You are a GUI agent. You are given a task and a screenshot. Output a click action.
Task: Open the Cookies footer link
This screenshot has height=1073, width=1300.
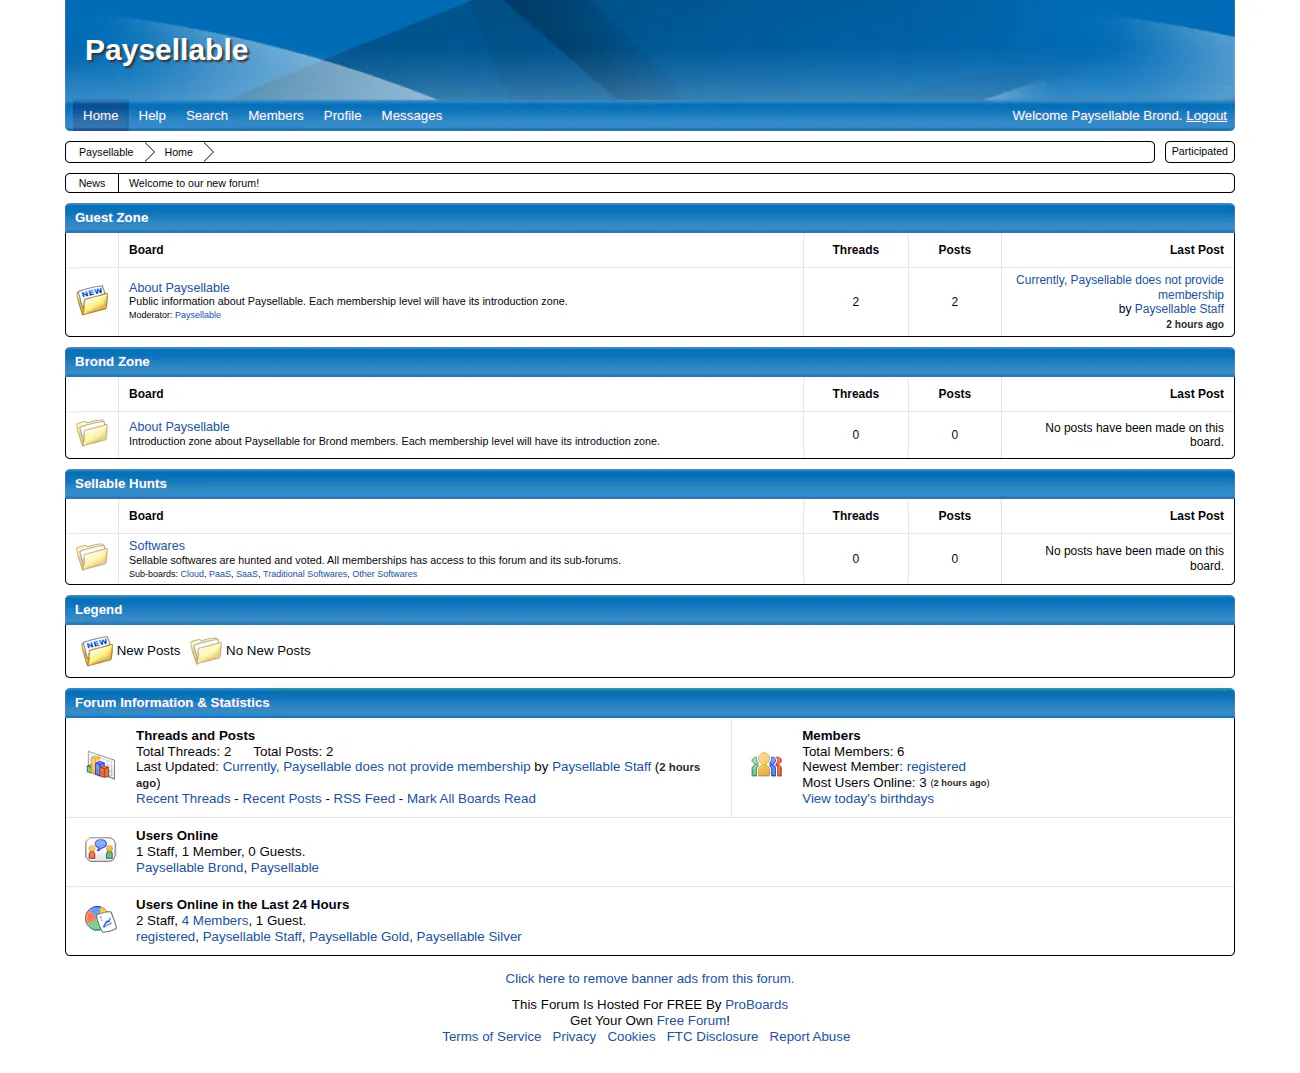click(632, 1037)
